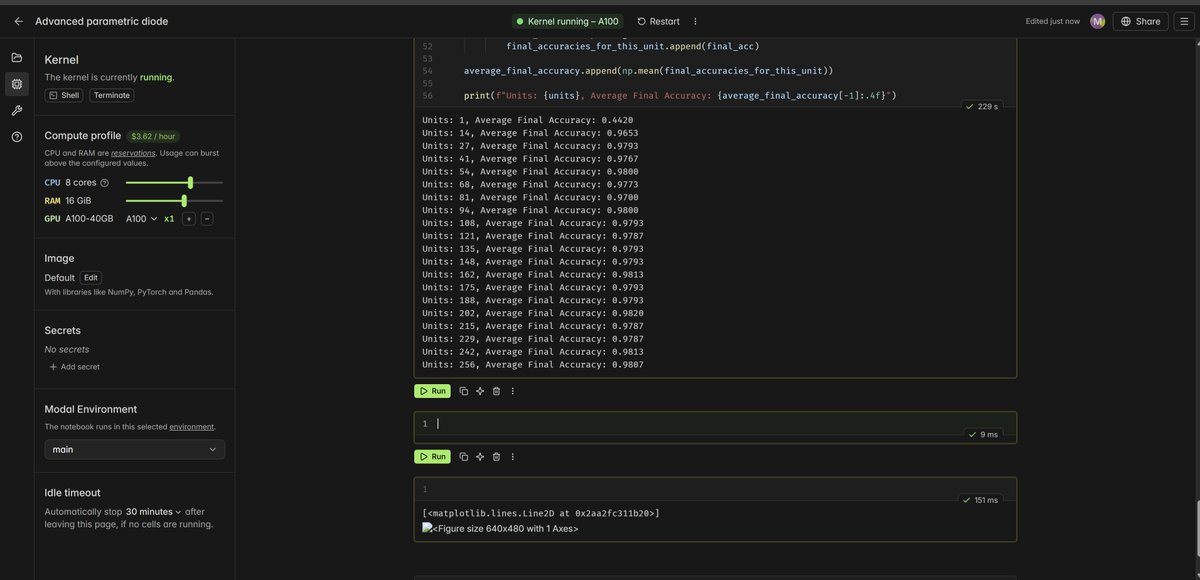Viewport: 1200px width, 580px height.
Task: Click the Edited just now label
Action: click(x=1053, y=21)
